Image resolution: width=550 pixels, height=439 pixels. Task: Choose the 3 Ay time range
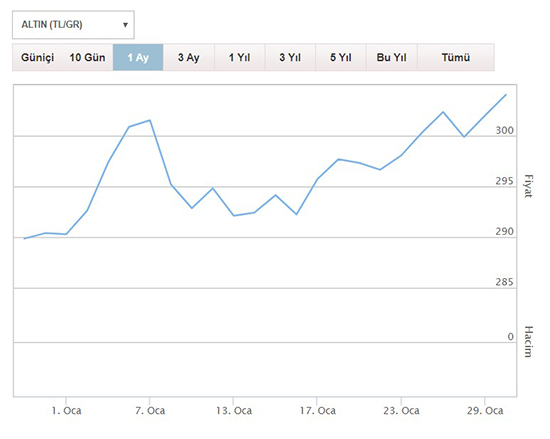189,58
